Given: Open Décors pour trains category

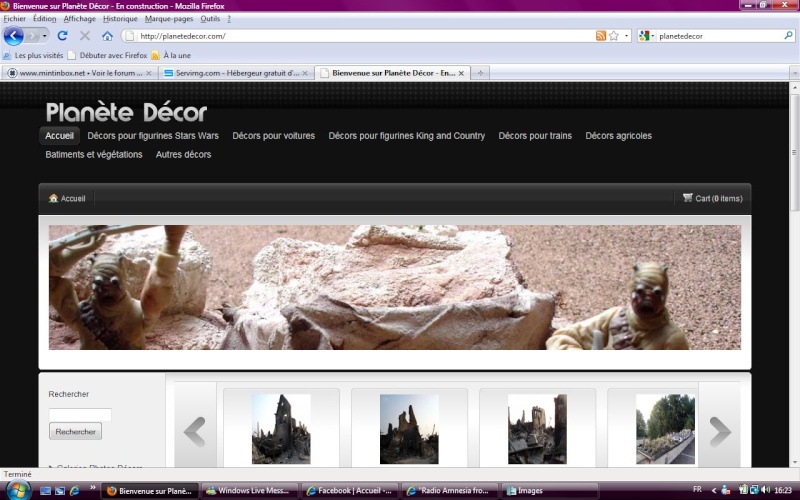Looking at the screenshot, I should click(x=535, y=136).
